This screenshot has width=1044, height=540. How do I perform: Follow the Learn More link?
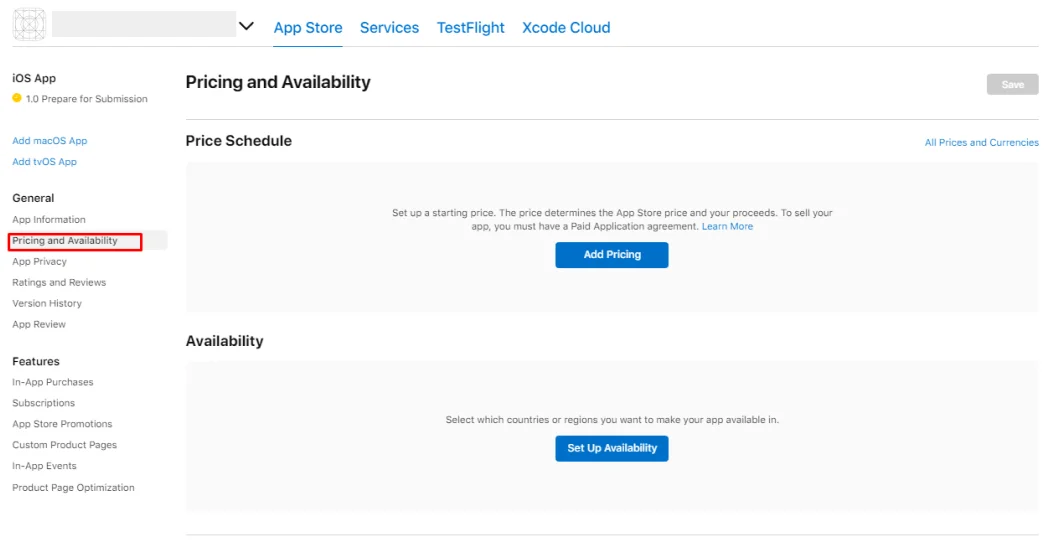pos(727,226)
